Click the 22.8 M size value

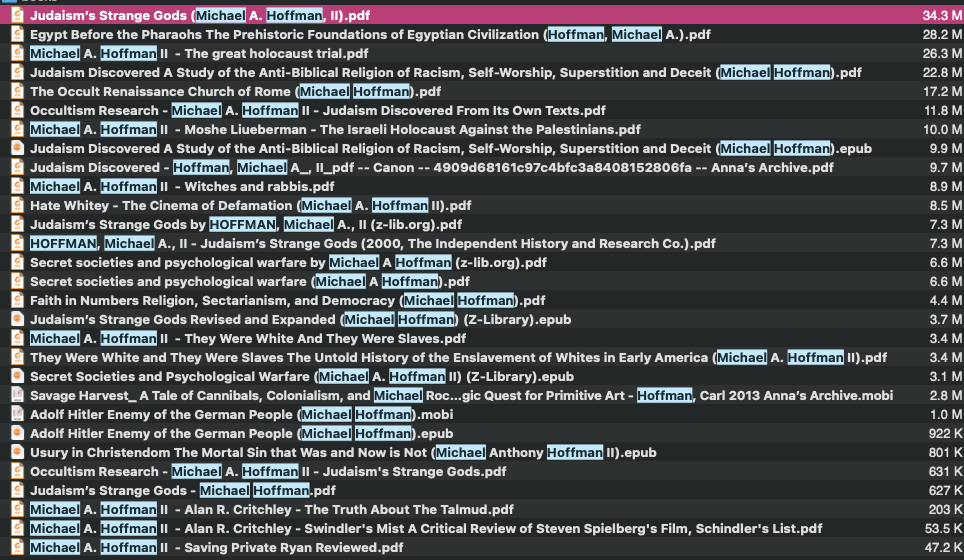(x=942, y=73)
